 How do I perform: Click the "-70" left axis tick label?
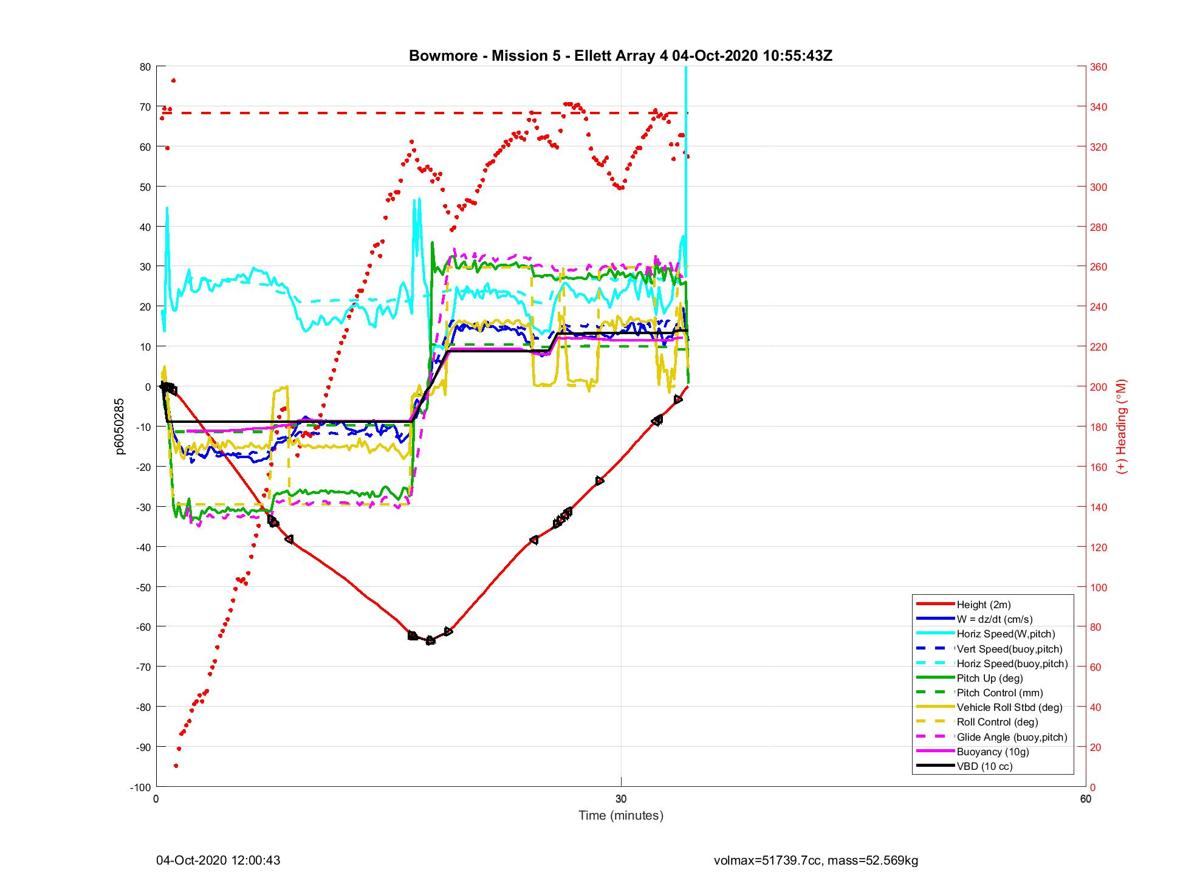[143, 667]
